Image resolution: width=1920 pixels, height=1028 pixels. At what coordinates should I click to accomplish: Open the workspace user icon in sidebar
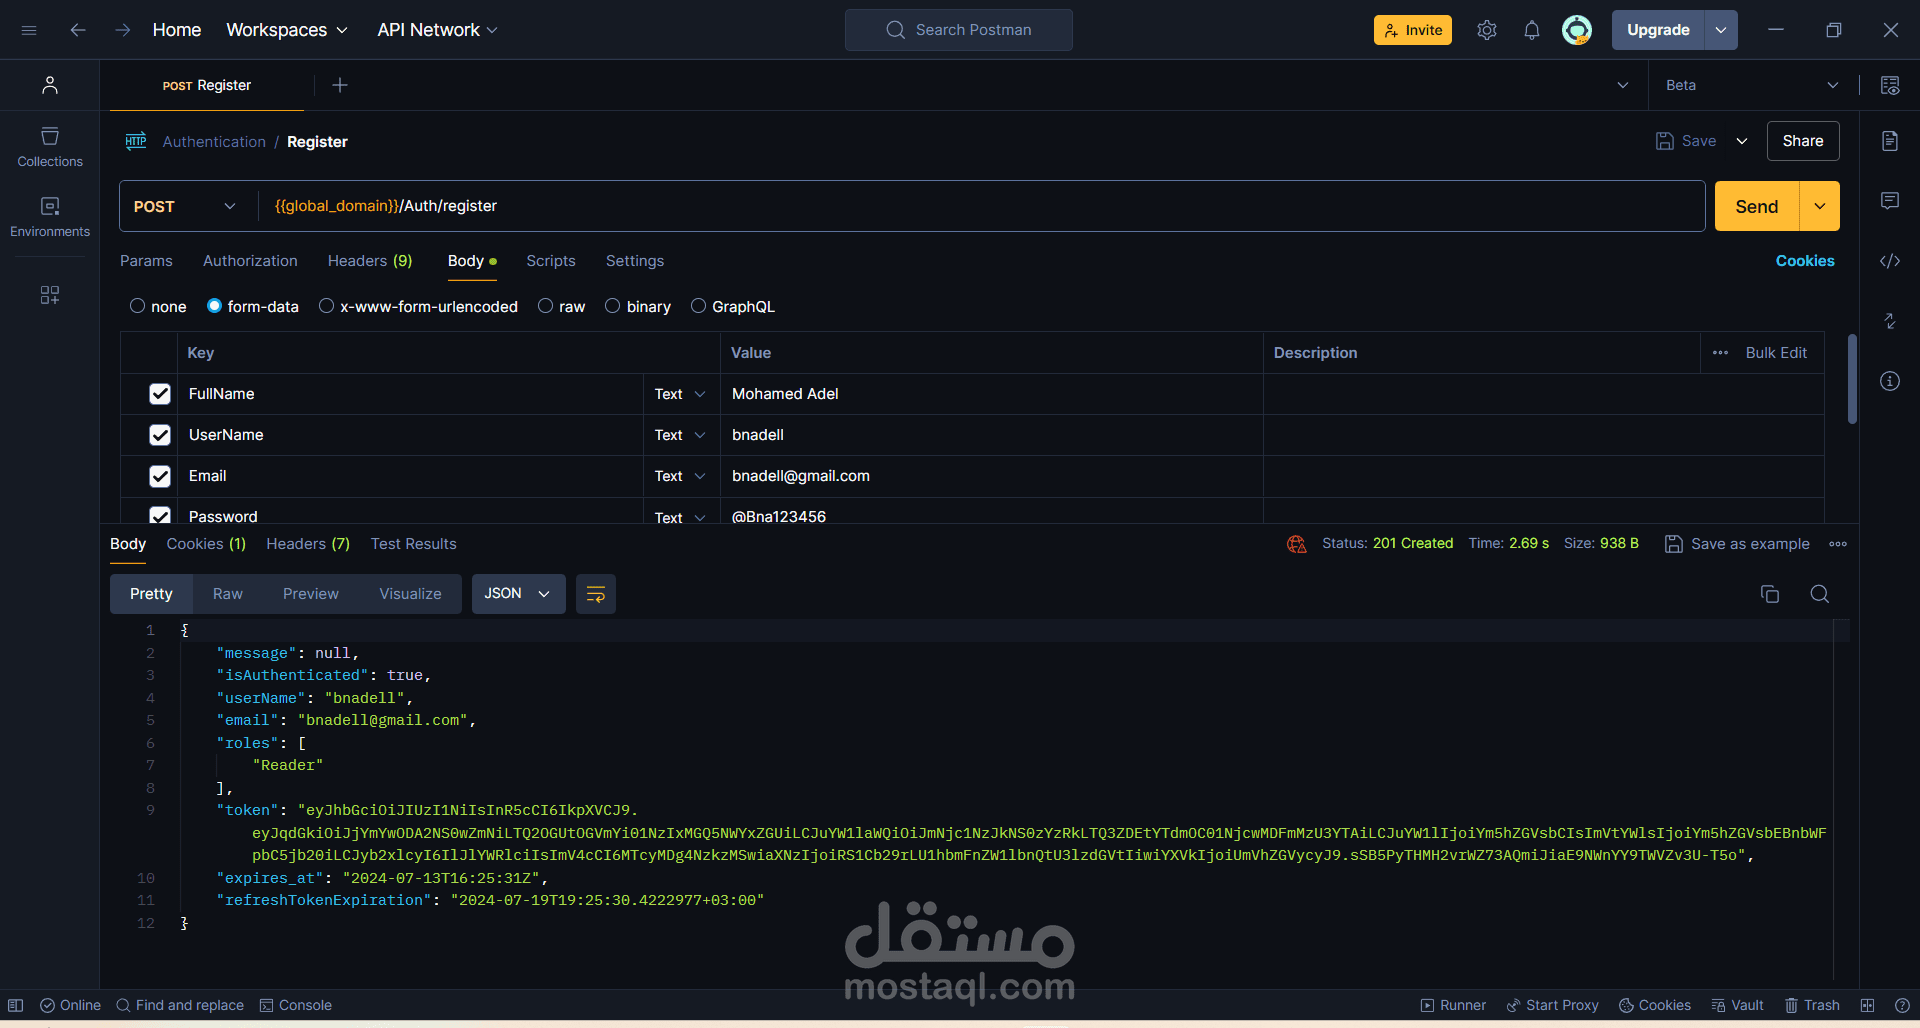(49, 85)
